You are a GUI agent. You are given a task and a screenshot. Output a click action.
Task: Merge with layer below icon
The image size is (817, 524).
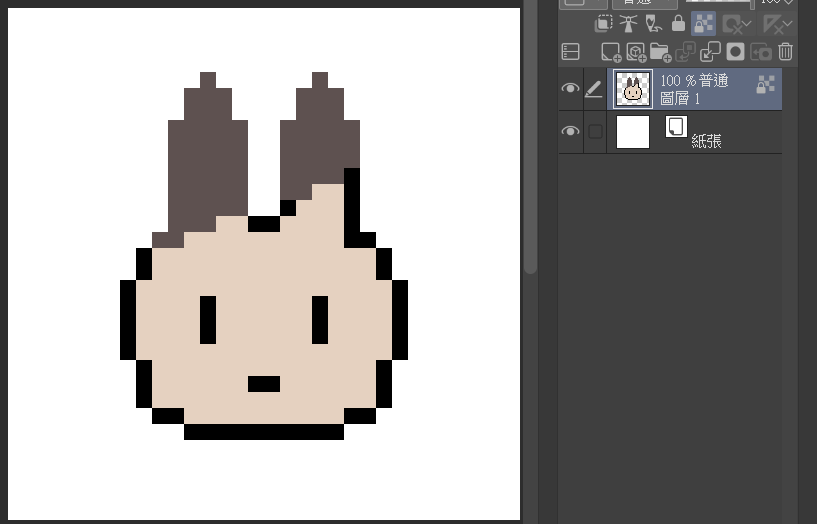pos(710,52)
